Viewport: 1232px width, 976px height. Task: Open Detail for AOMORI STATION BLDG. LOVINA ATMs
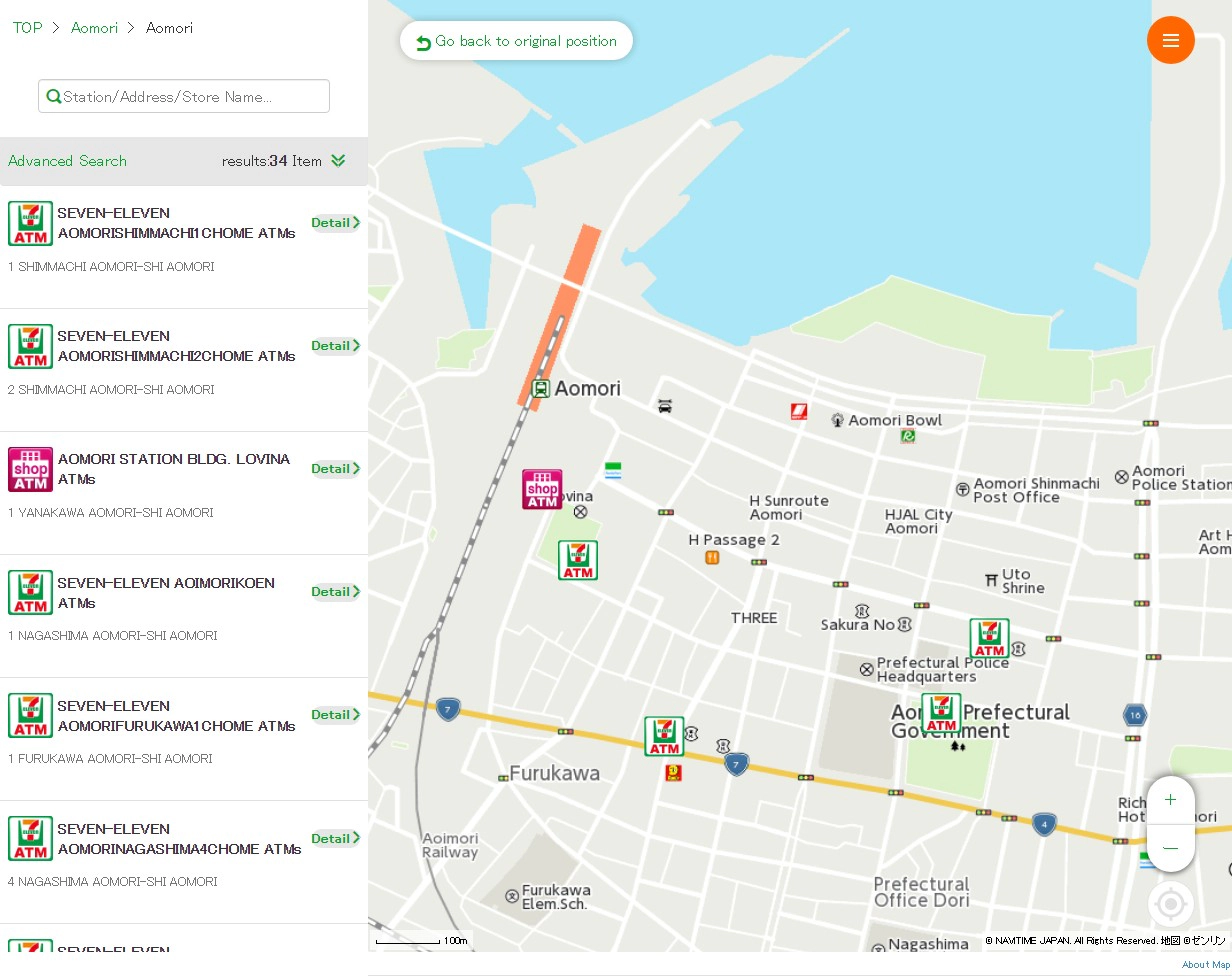tap(336, 469)
